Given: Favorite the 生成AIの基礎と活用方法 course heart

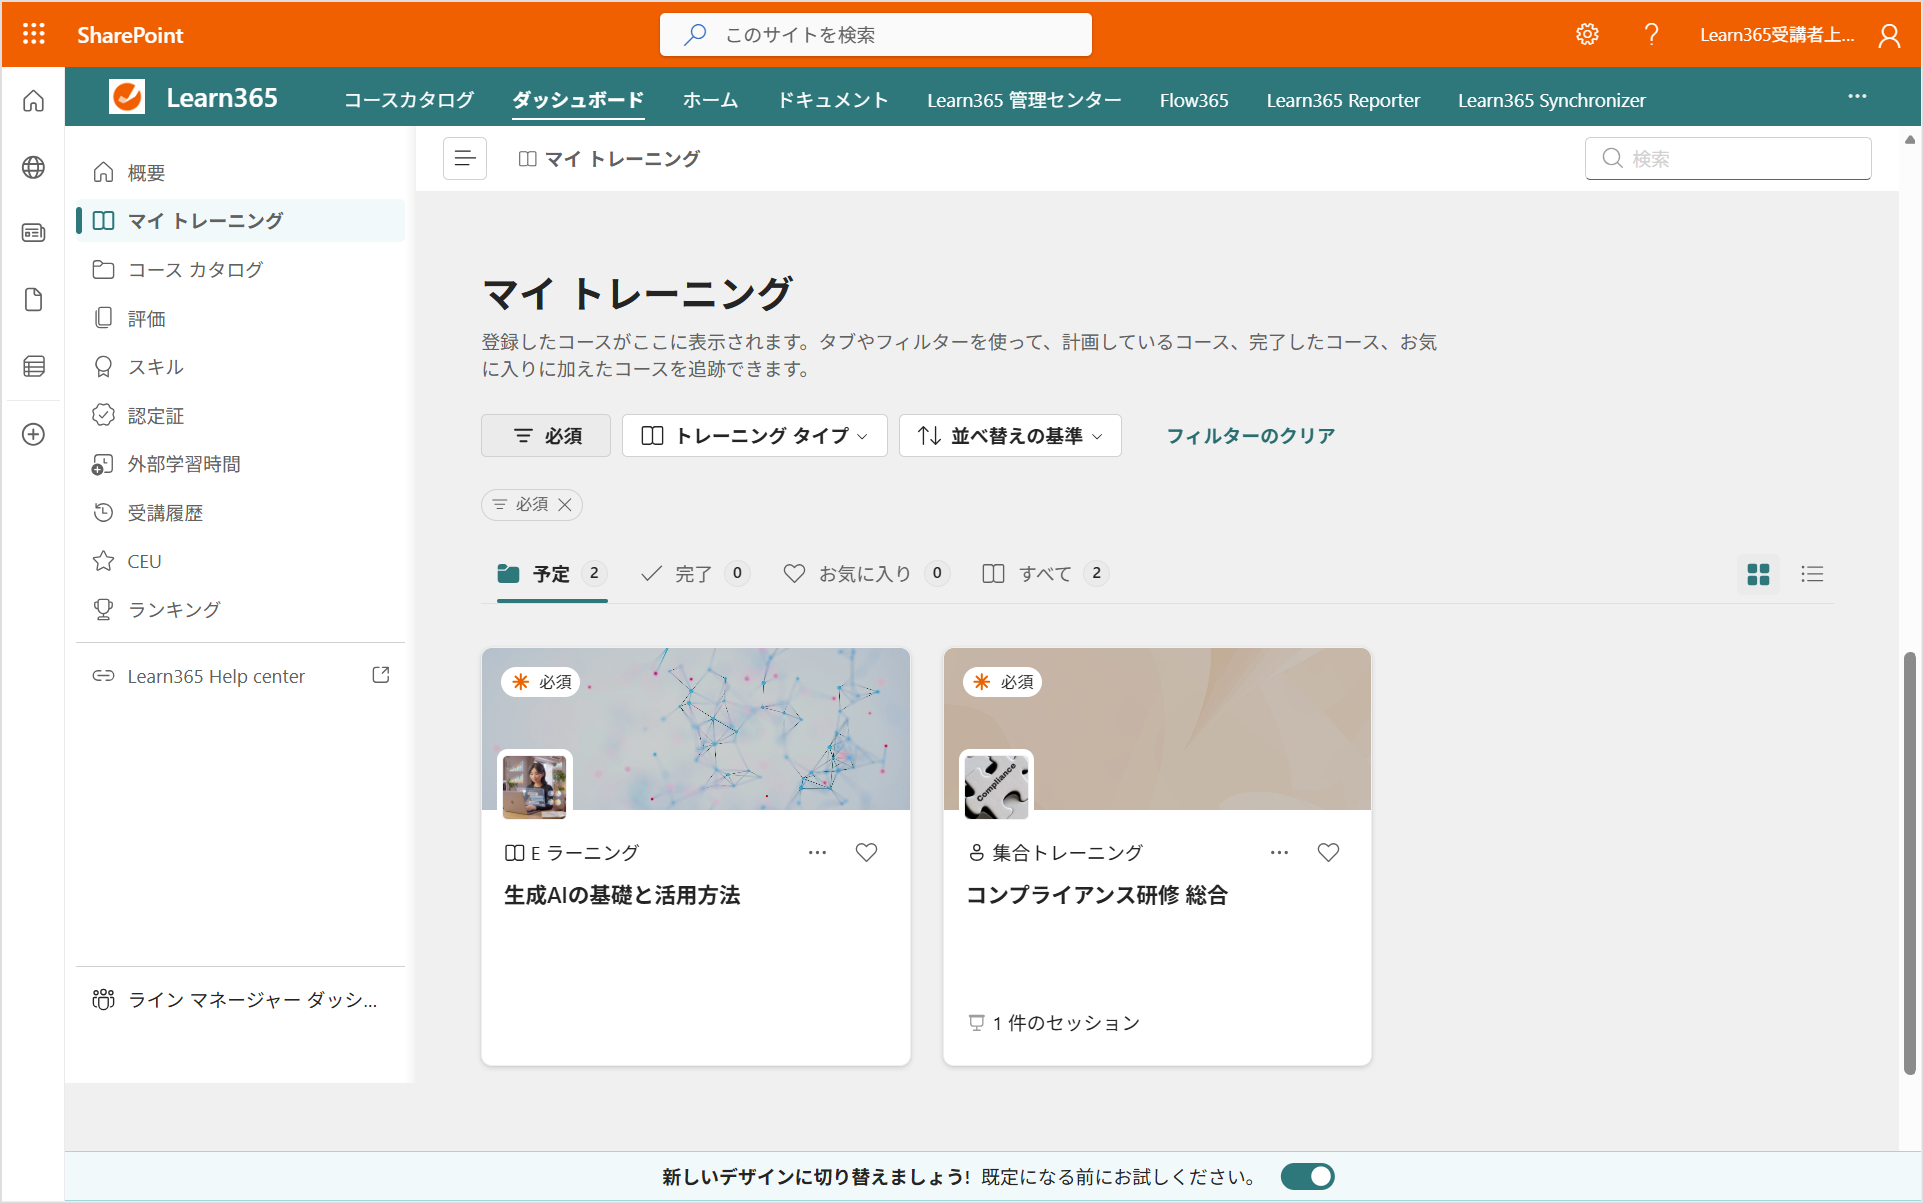Looking at the screenshot, I should [866, 852].
